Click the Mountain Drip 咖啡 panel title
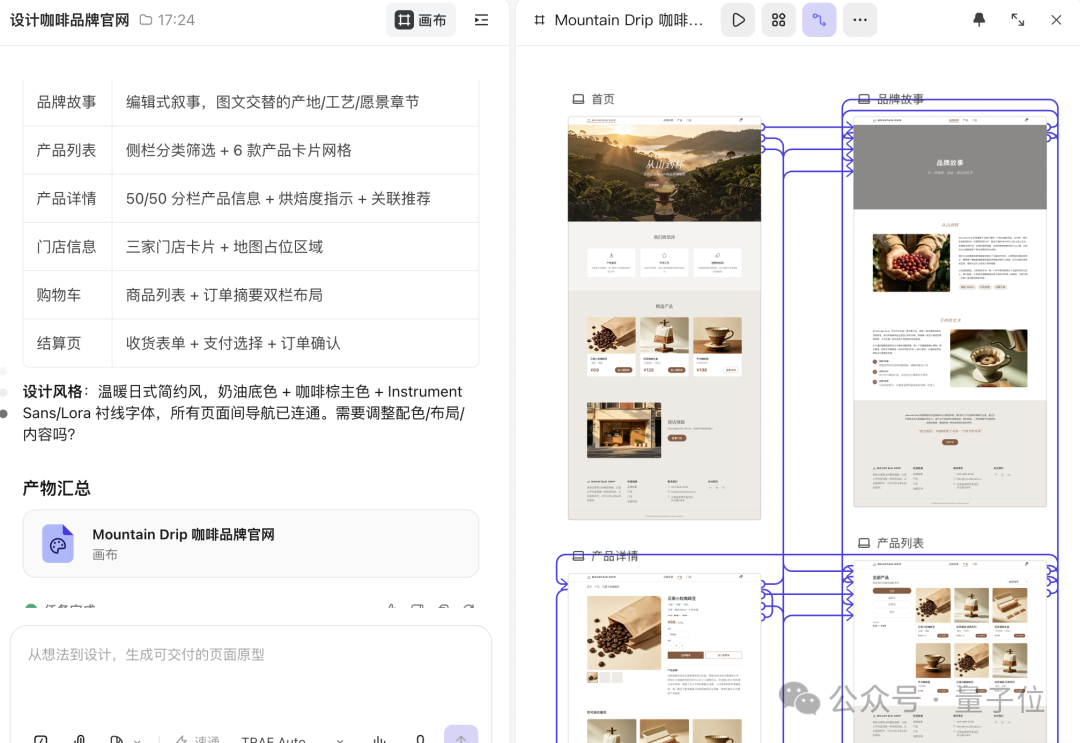The height and width of the screenshot is (743, 1080). tap(629, 20)
